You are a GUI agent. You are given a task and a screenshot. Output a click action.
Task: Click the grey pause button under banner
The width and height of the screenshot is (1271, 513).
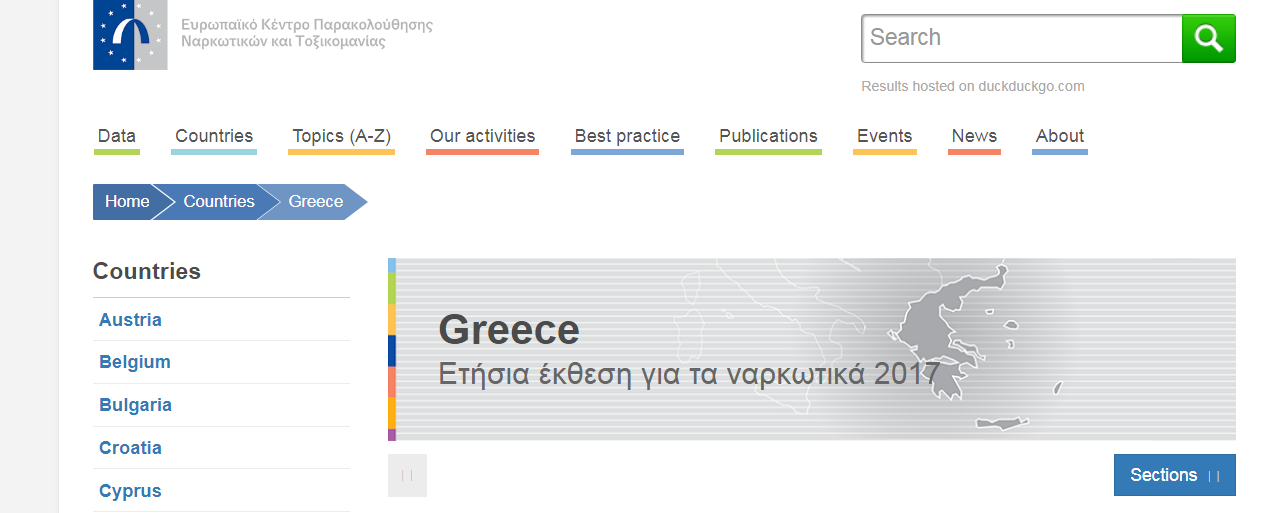pos(407,475)
